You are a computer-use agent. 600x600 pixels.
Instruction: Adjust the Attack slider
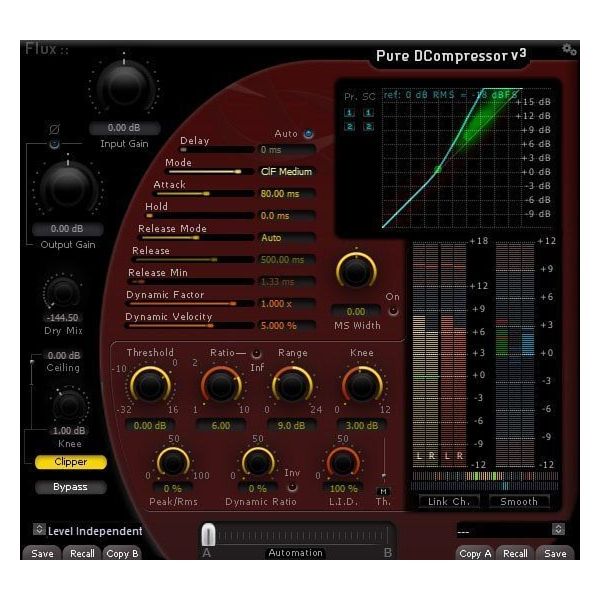[205, 194]
